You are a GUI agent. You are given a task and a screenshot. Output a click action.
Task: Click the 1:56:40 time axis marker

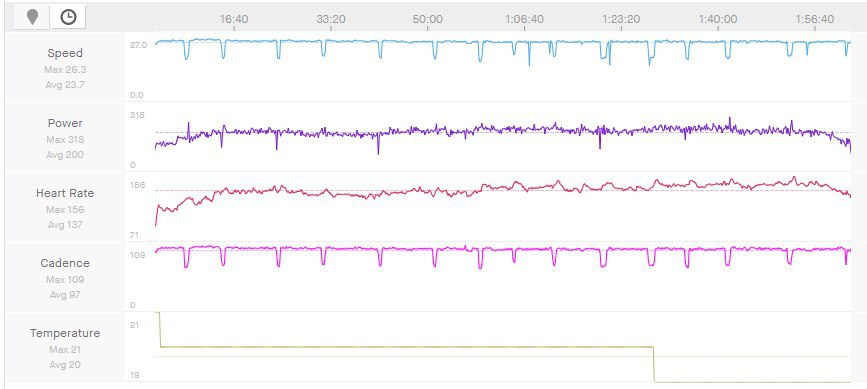point(814,19)
